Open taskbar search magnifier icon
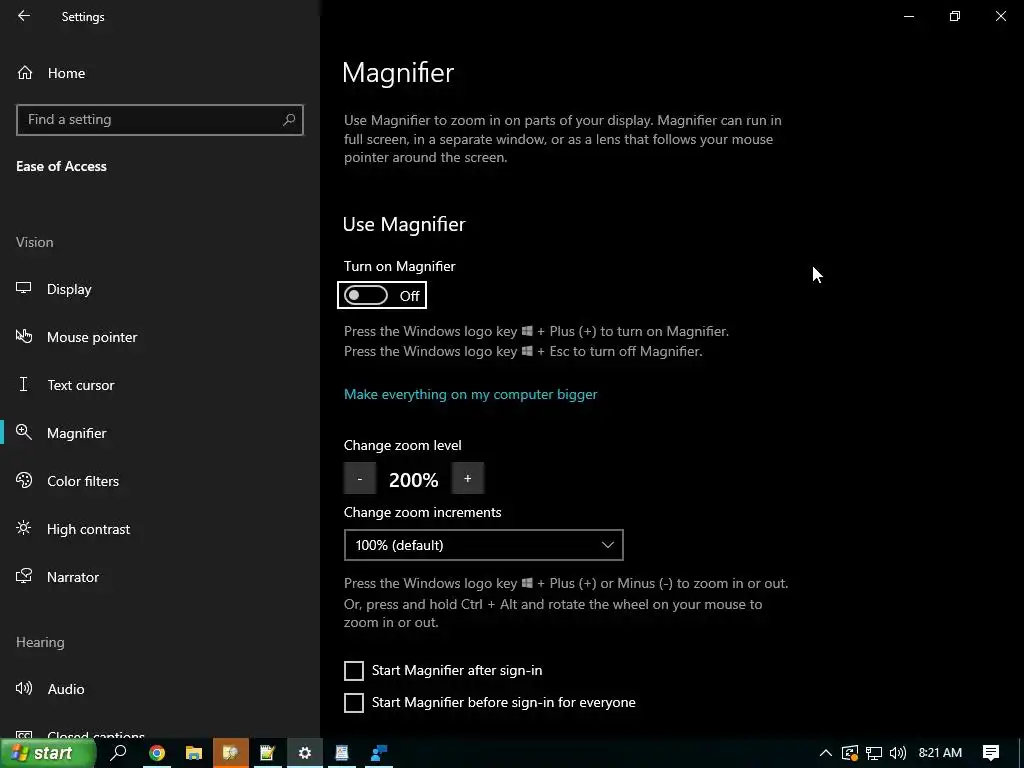1024x768 pixels. (118, 753)
